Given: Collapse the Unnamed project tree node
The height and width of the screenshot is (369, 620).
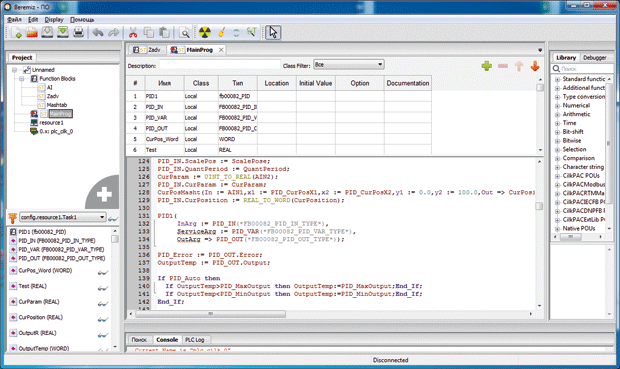Looking at the screenshot, I should [x=15, y=70].
